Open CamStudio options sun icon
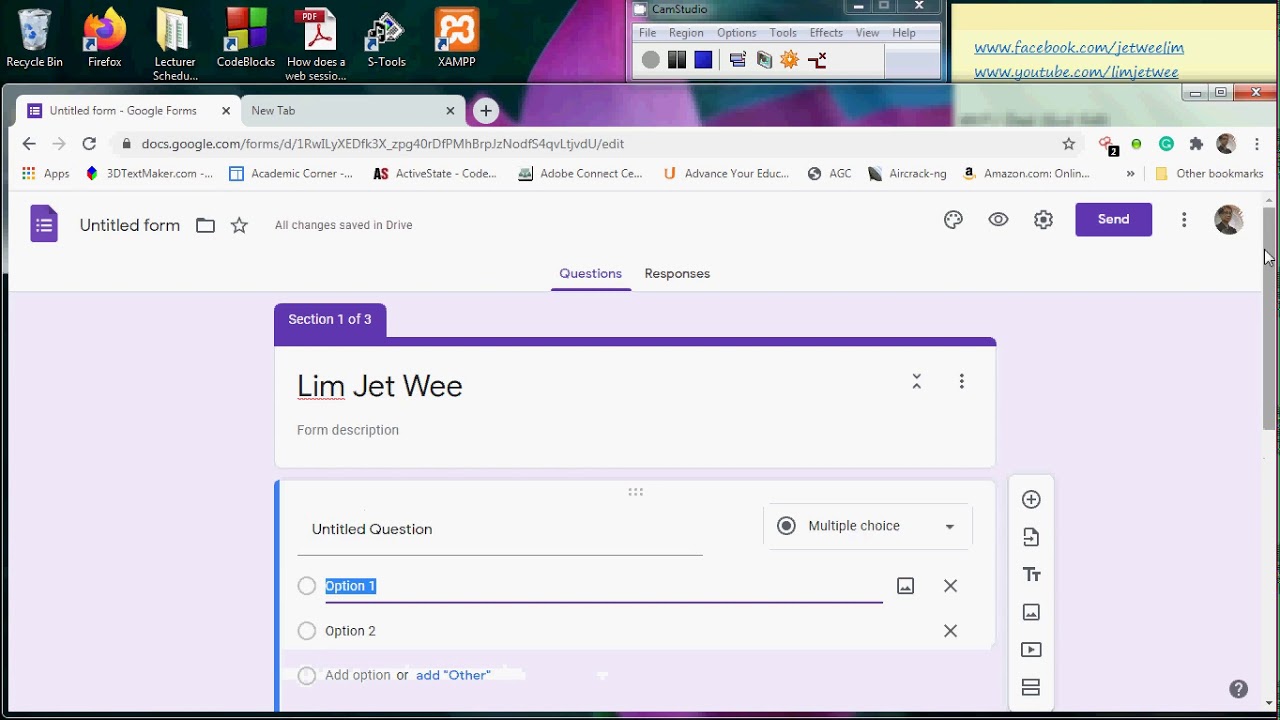Screen dimensions: 1280x720 coord(790,60)
